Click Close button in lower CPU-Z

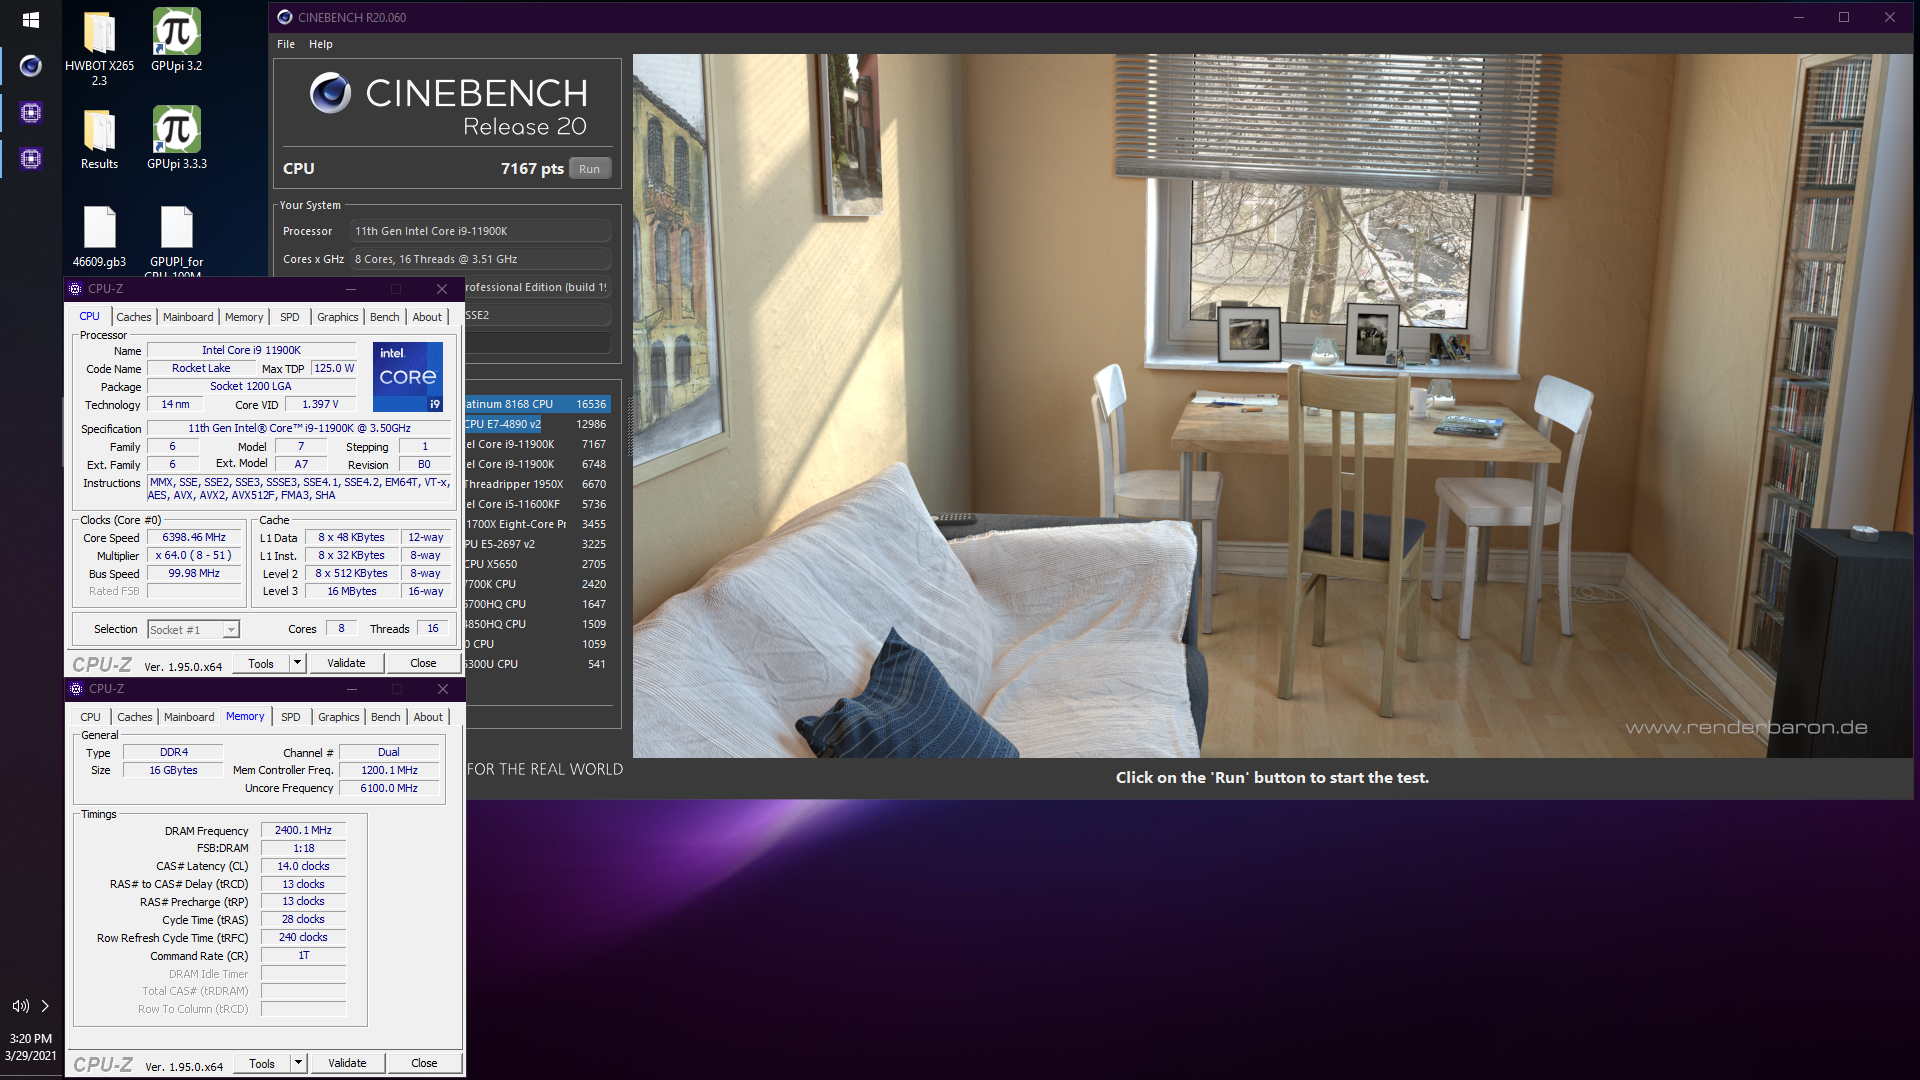pyautogui.click(x=424, y=1063)
